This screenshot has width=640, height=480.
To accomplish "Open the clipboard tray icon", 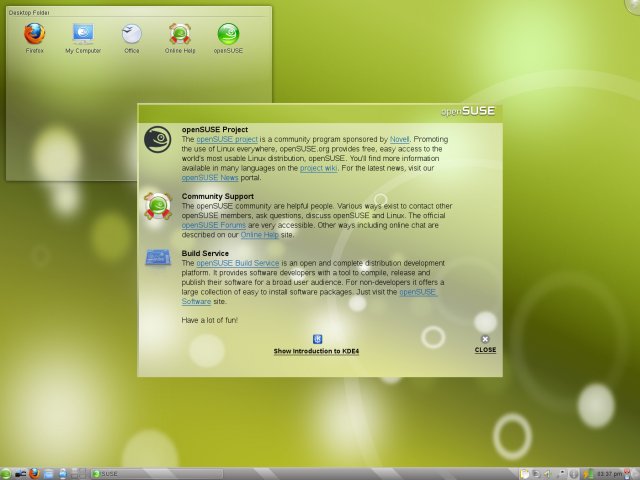I will click(x=524, y=474).
